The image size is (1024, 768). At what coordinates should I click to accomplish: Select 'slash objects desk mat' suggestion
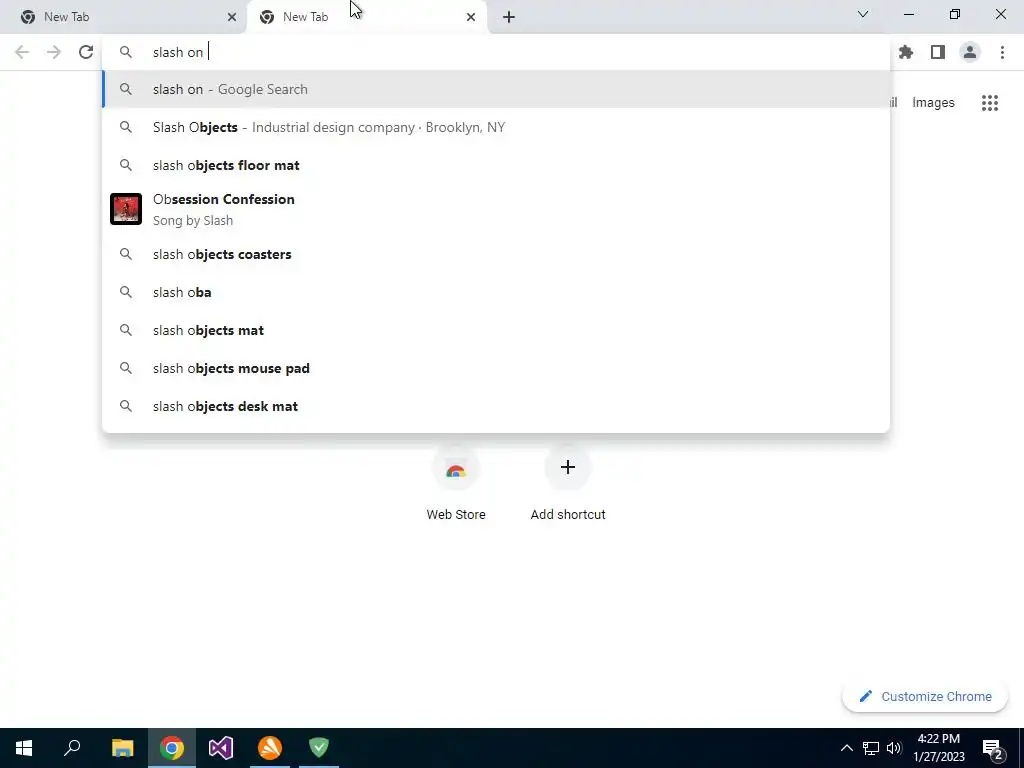496,406
